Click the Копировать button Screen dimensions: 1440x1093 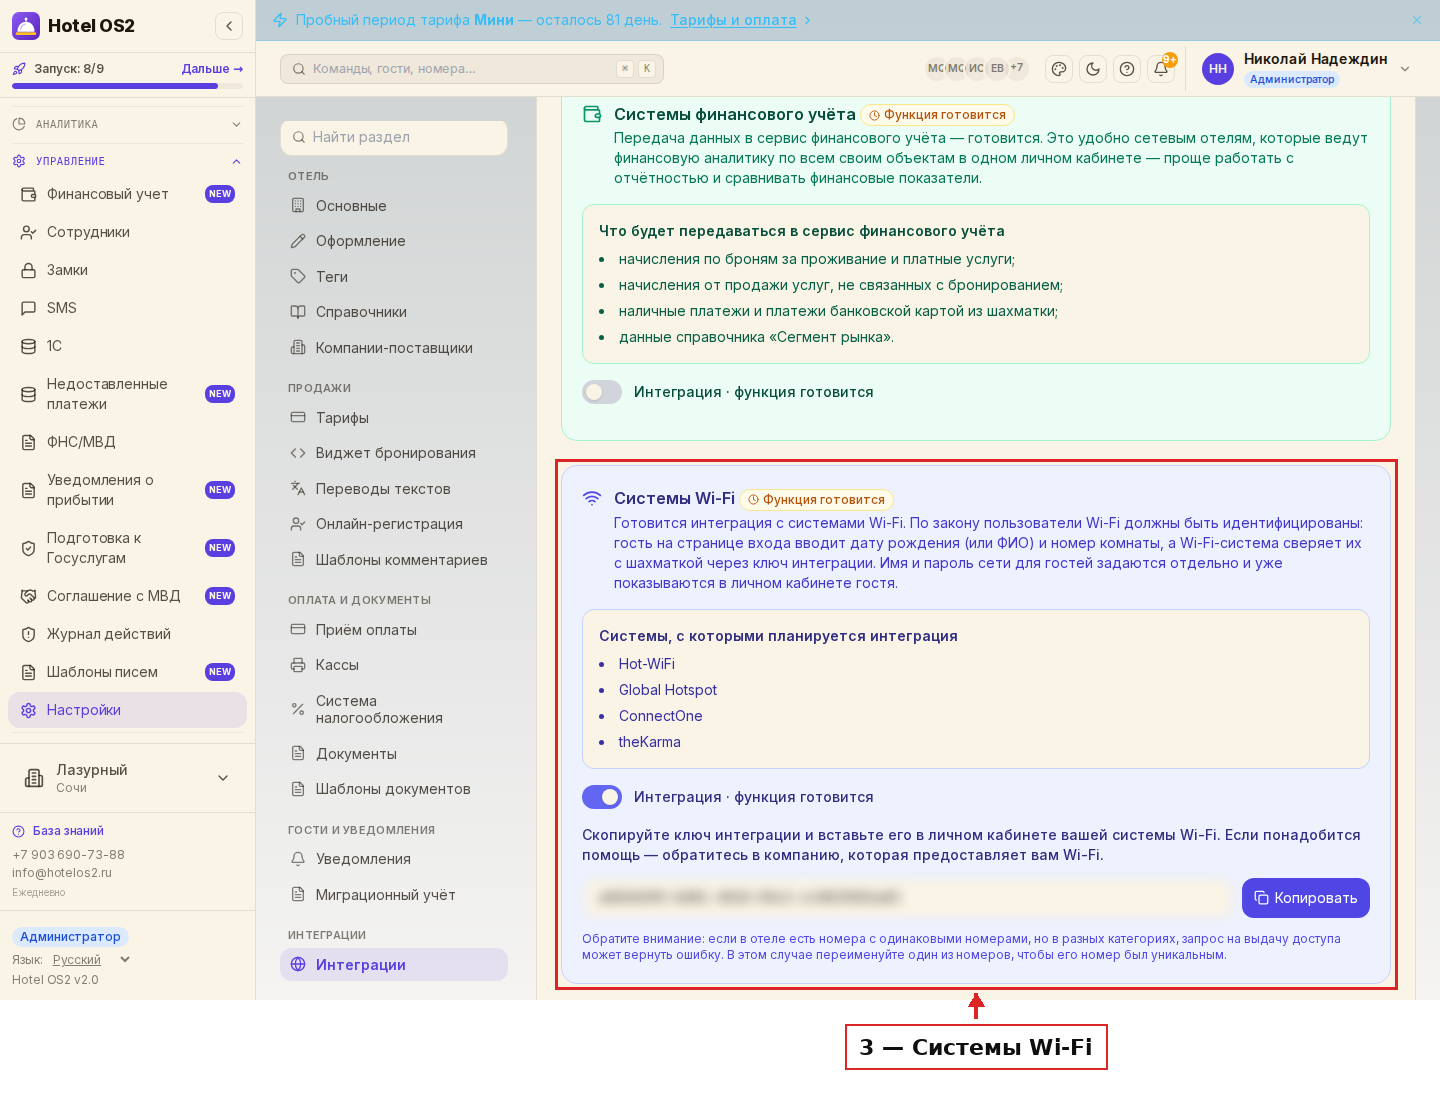point(1306,898)
